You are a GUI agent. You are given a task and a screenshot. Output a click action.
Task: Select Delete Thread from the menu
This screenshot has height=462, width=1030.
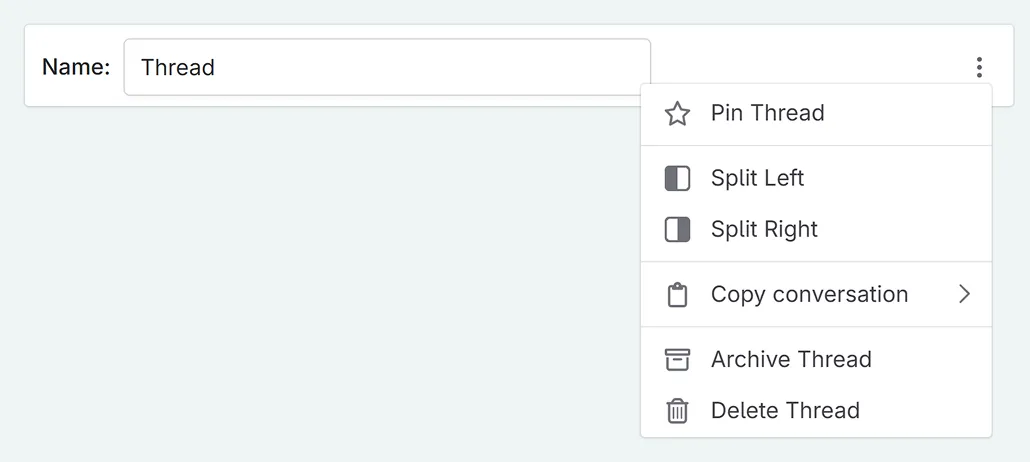click(x=785, y=411)
